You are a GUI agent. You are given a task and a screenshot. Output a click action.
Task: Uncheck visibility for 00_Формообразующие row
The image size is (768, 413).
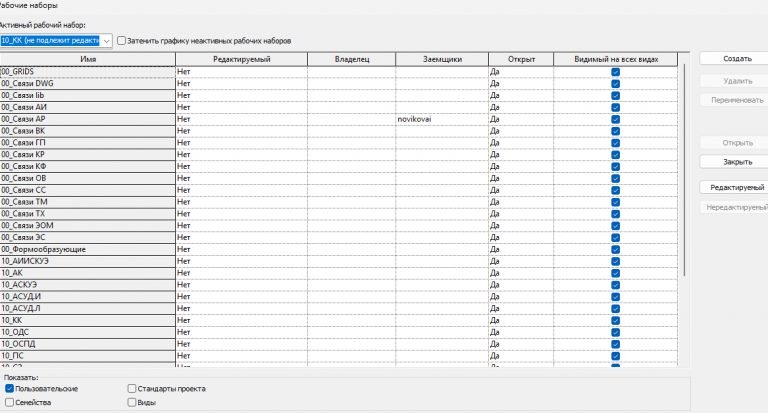click(x=616, y=249)
